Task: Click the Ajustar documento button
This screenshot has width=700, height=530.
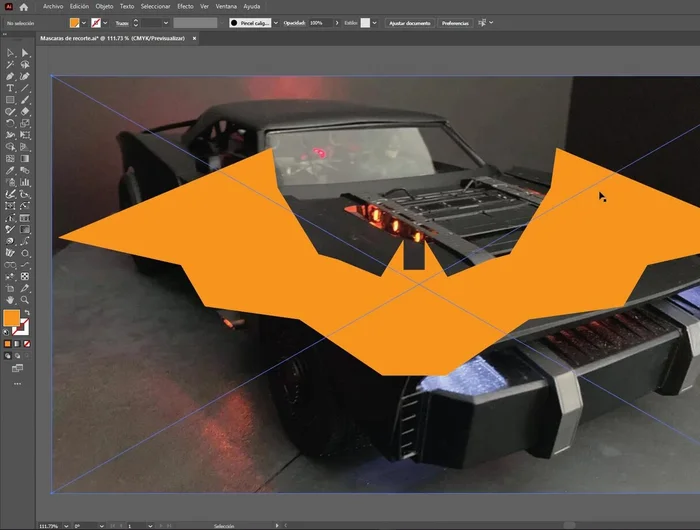Action: pyautogui.click(x=409, y=22)
